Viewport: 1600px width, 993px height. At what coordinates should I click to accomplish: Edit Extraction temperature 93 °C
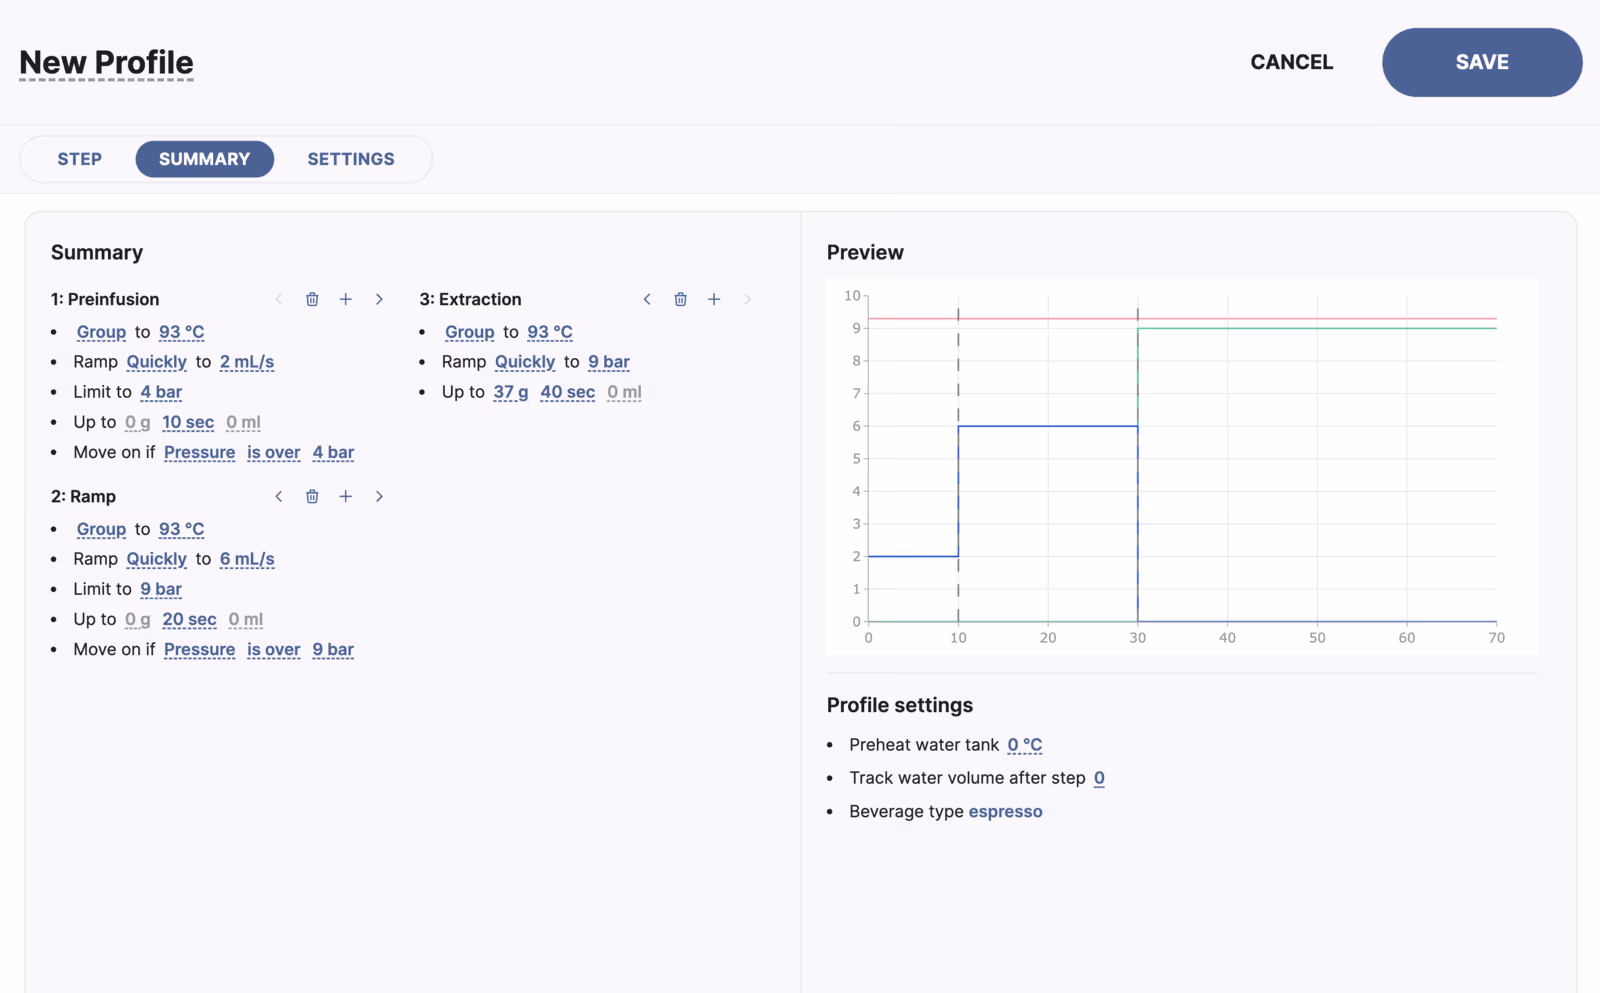pyautogui.click(x=550, y=332)
